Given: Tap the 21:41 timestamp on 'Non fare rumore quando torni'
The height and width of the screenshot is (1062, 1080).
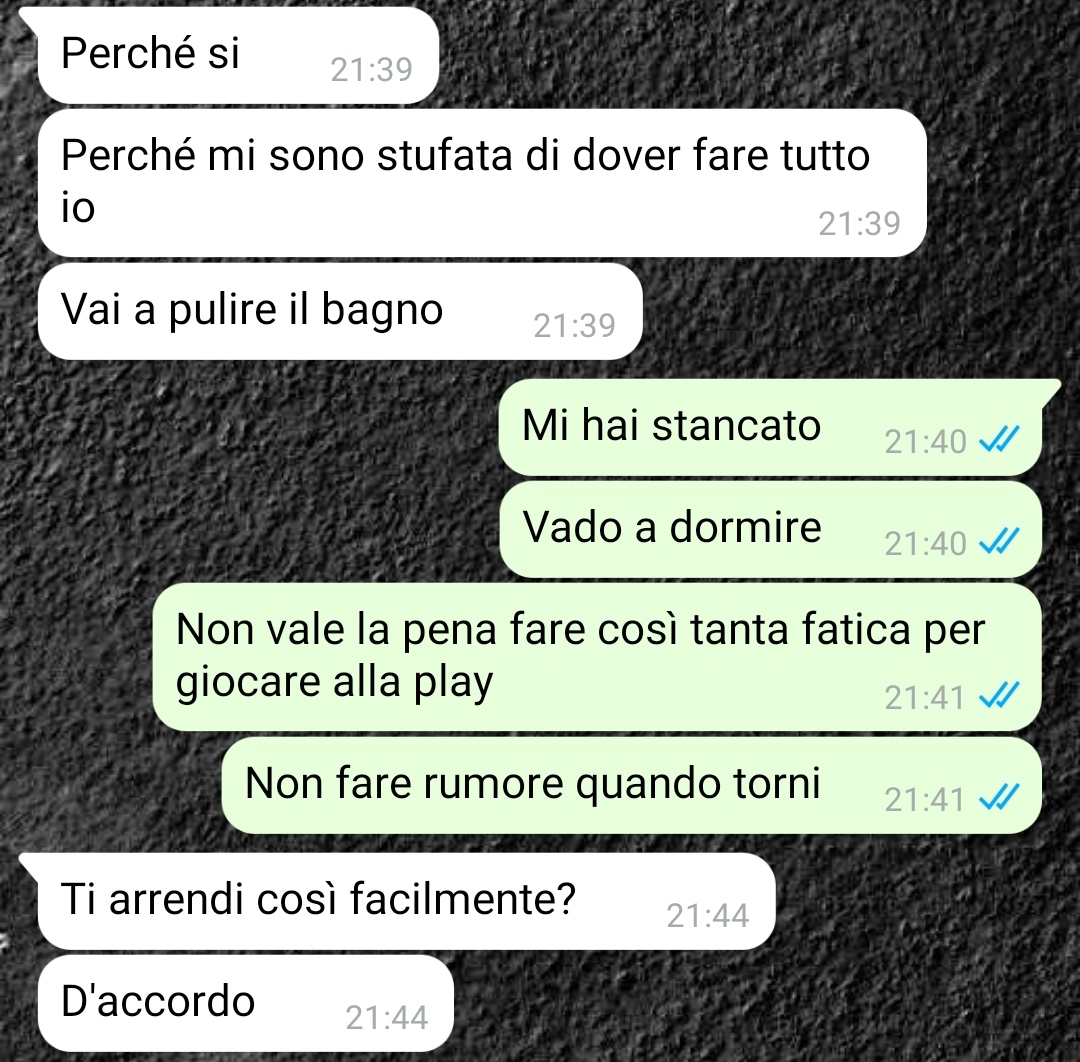Looking at the screenshot, I should point(924,800).
